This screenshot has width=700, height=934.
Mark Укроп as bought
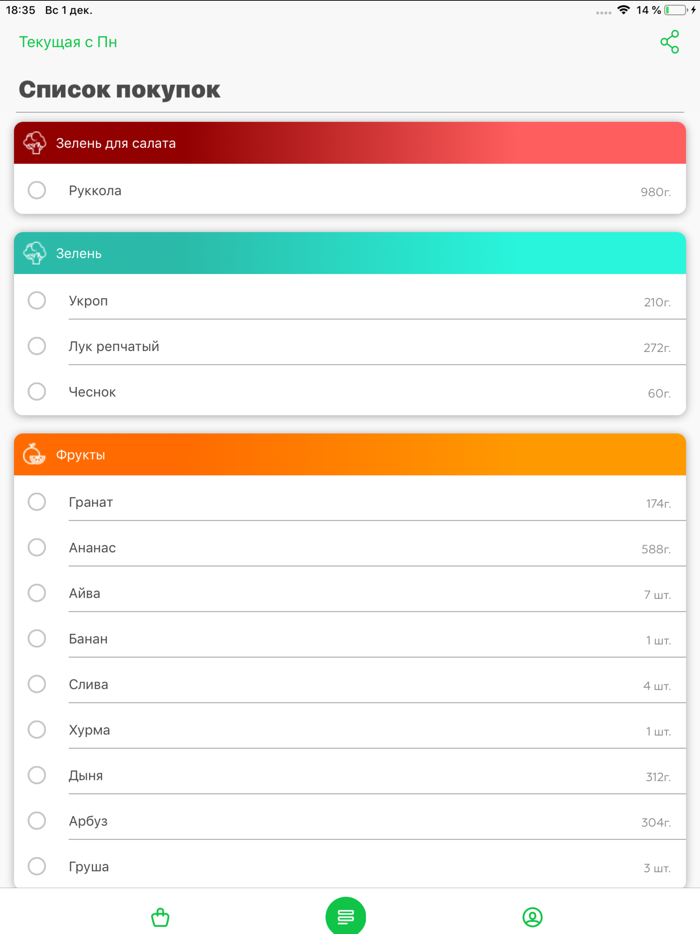click(x=37, y=300)
